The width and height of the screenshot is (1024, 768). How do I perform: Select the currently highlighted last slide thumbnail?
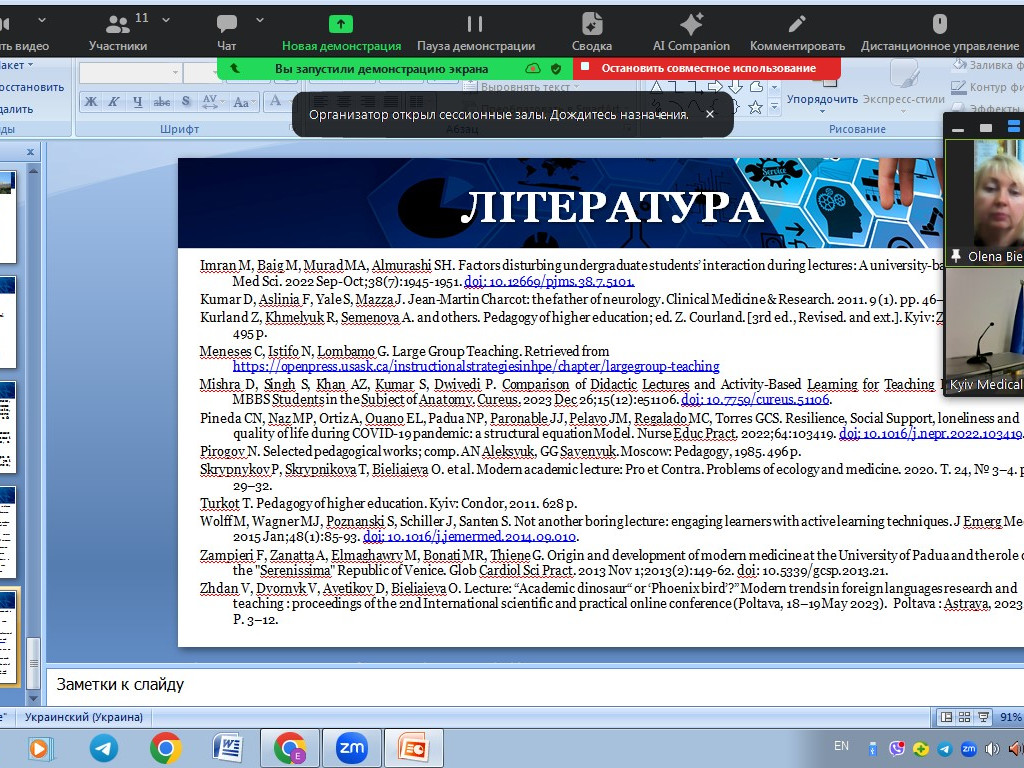click(9, 637)
